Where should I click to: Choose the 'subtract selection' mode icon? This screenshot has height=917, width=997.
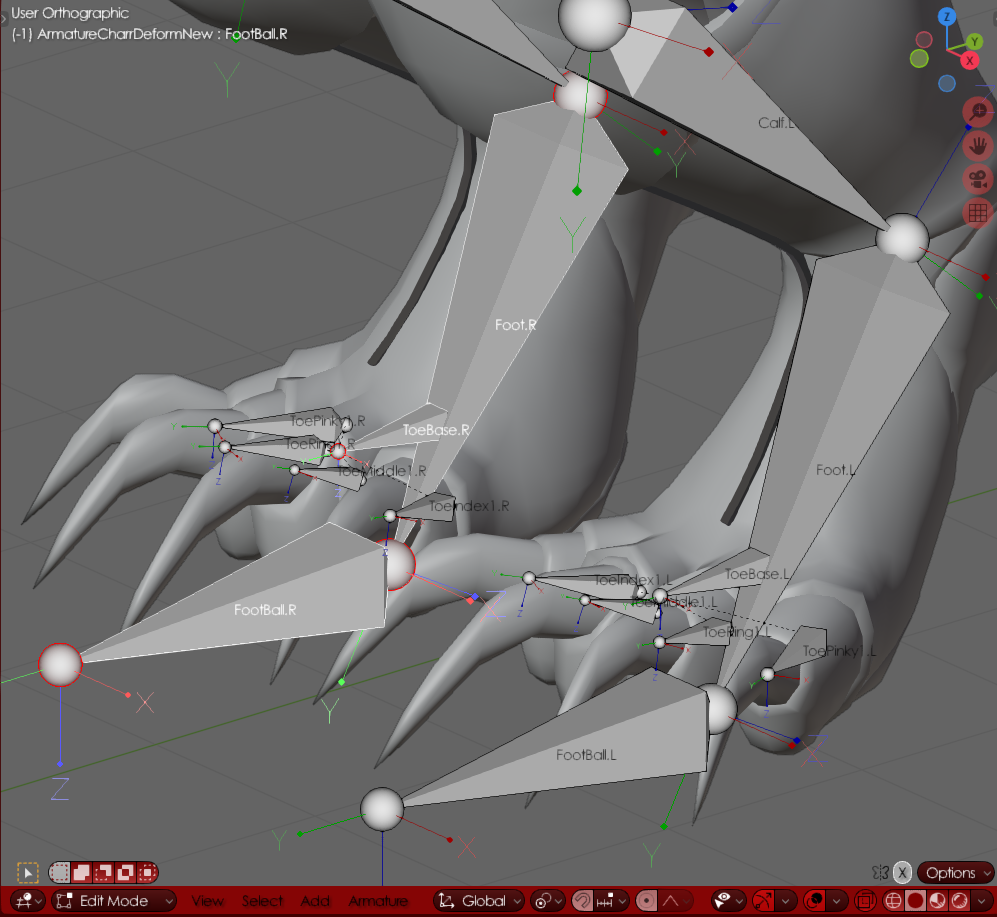coord(103,872)
